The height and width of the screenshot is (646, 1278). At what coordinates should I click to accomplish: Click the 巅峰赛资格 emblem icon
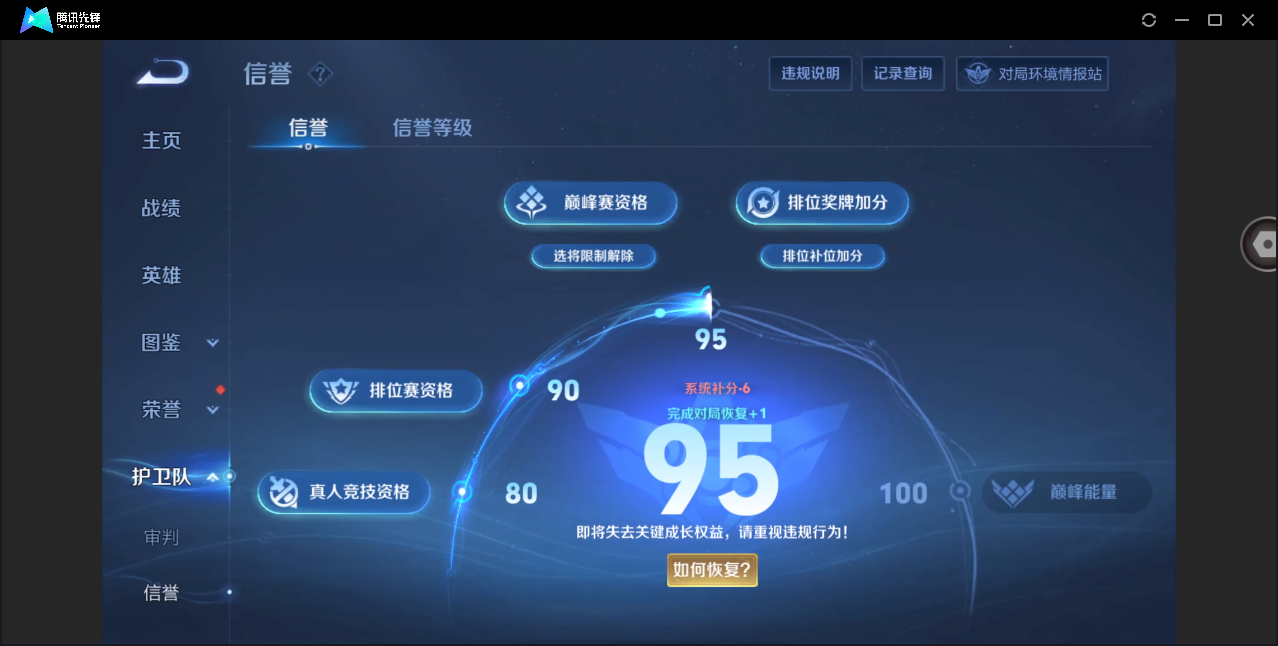(531, 203)
